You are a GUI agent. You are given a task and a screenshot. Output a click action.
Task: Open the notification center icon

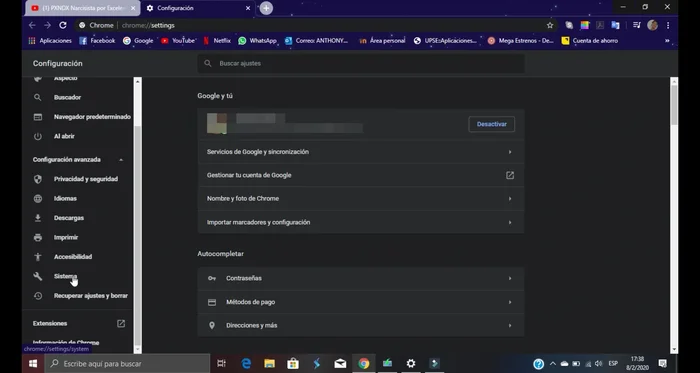point(662,364)
